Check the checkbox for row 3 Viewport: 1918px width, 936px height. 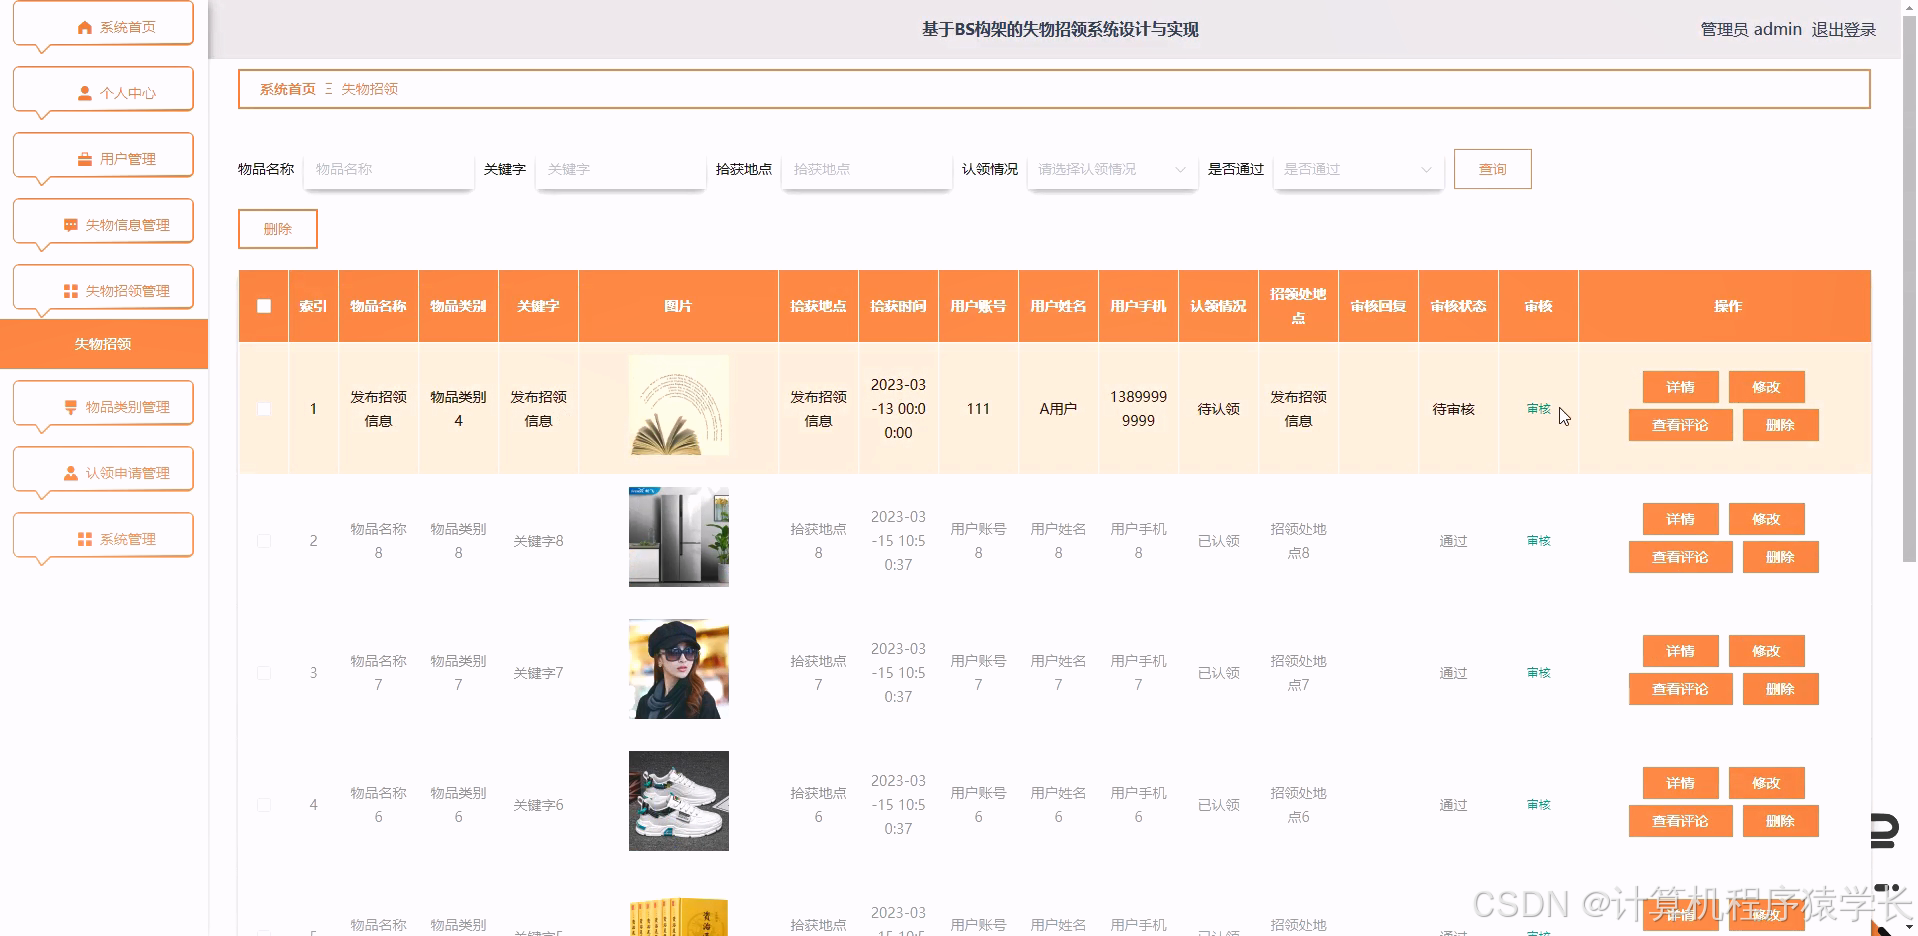(x=264, y=673)
